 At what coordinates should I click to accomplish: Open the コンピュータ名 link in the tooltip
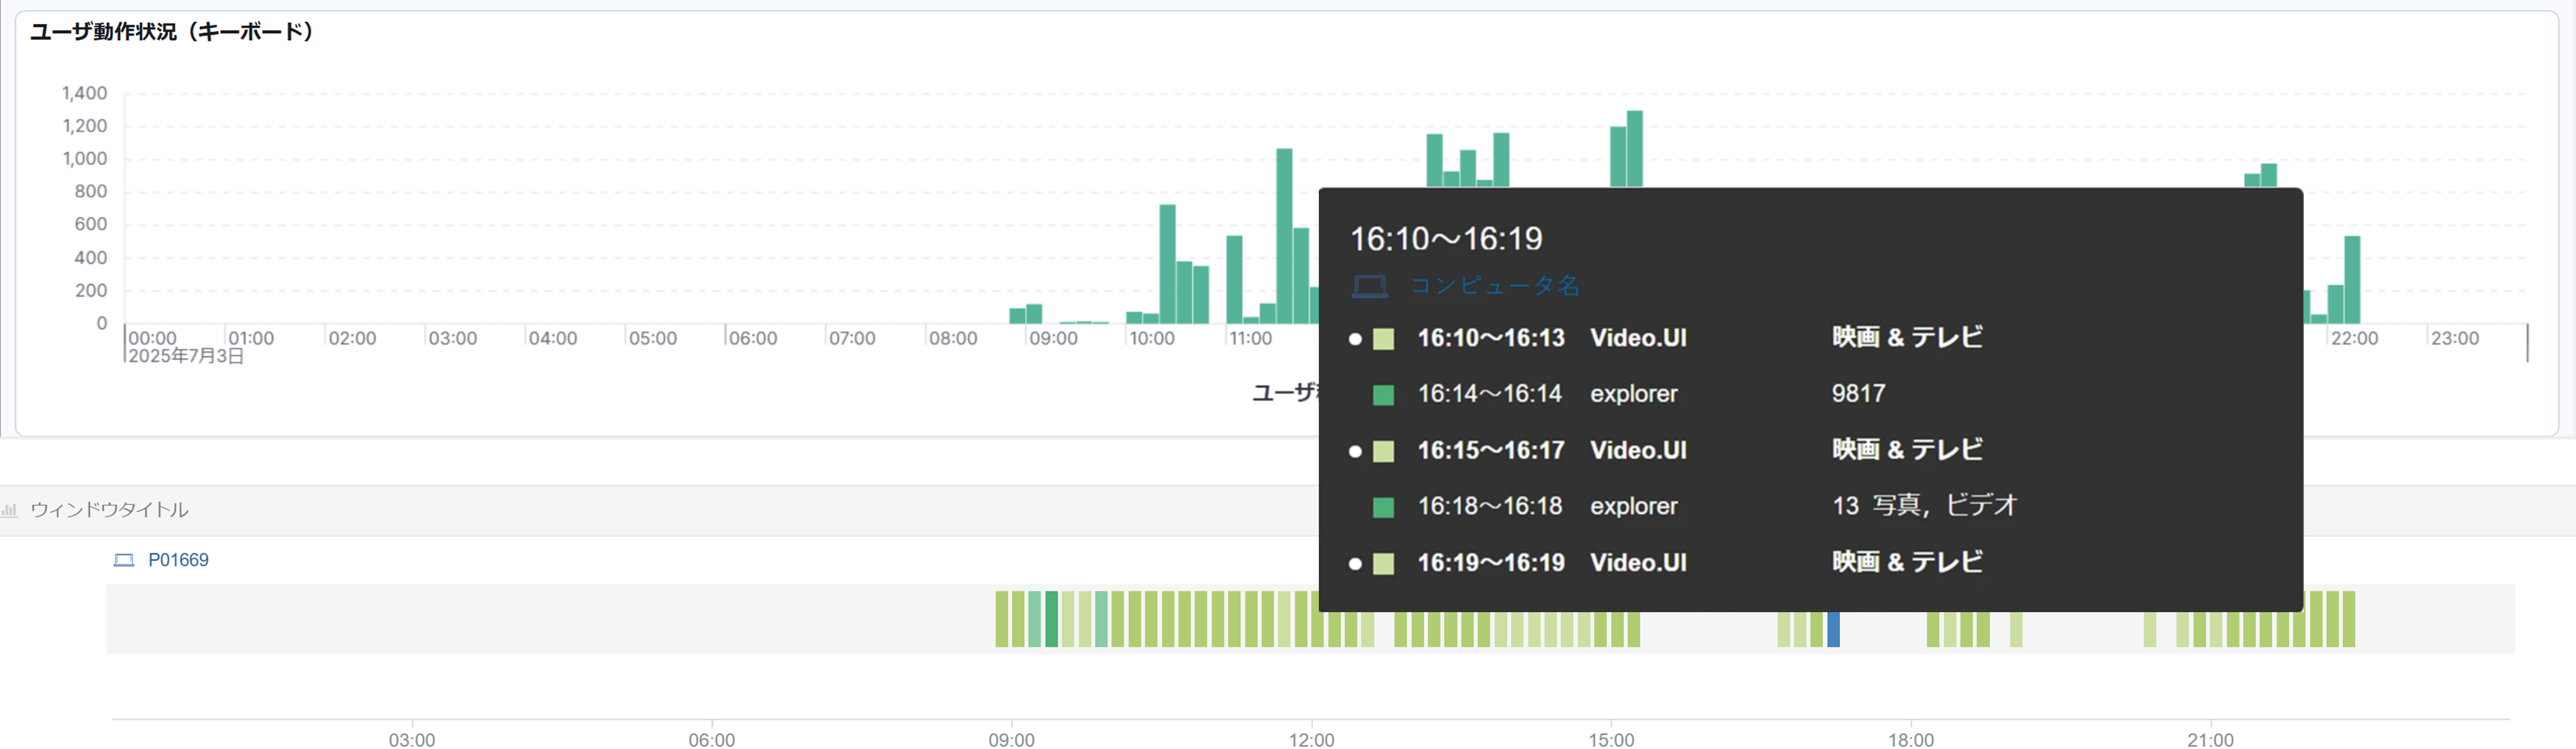pyautogui.click(x=1494, y=286)
